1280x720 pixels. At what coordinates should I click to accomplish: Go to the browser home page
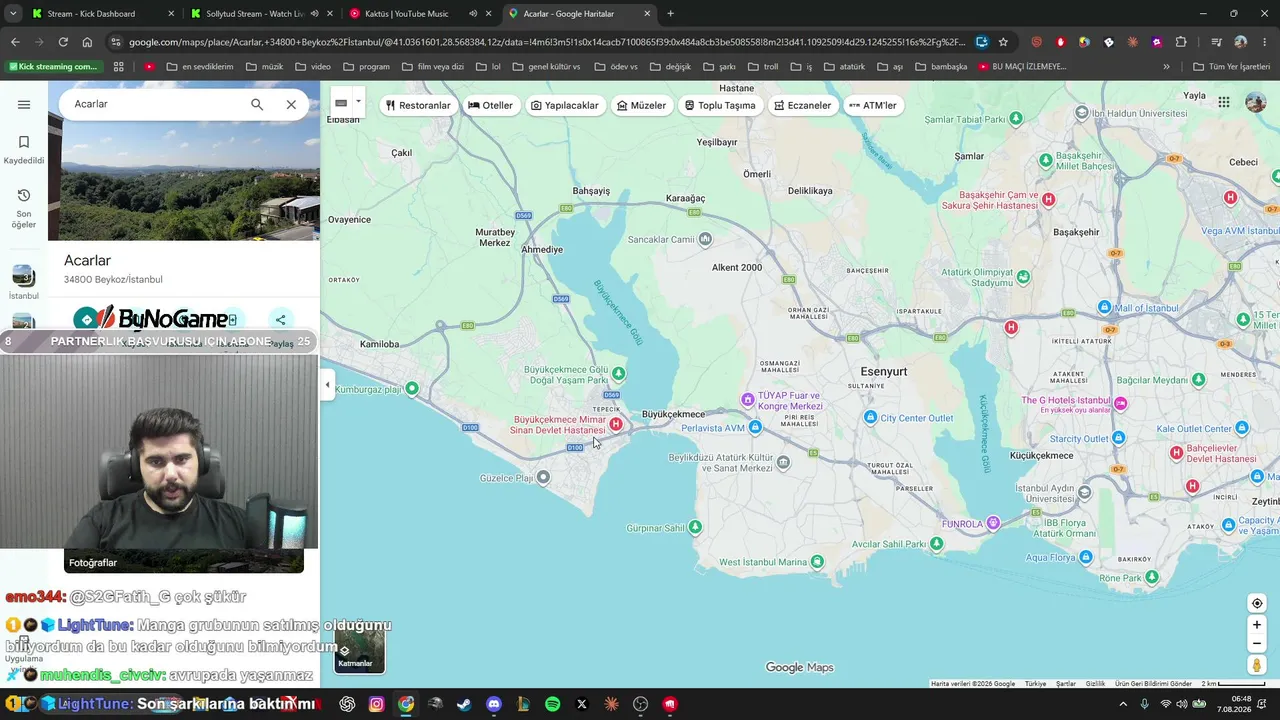pos(87,42)
